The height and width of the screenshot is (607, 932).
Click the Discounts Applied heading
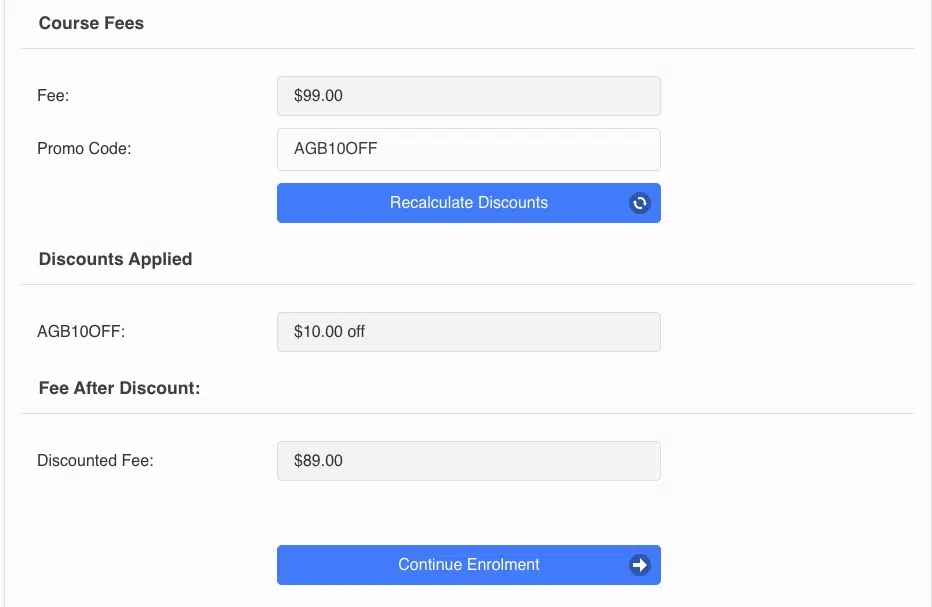tap(115, 259)
